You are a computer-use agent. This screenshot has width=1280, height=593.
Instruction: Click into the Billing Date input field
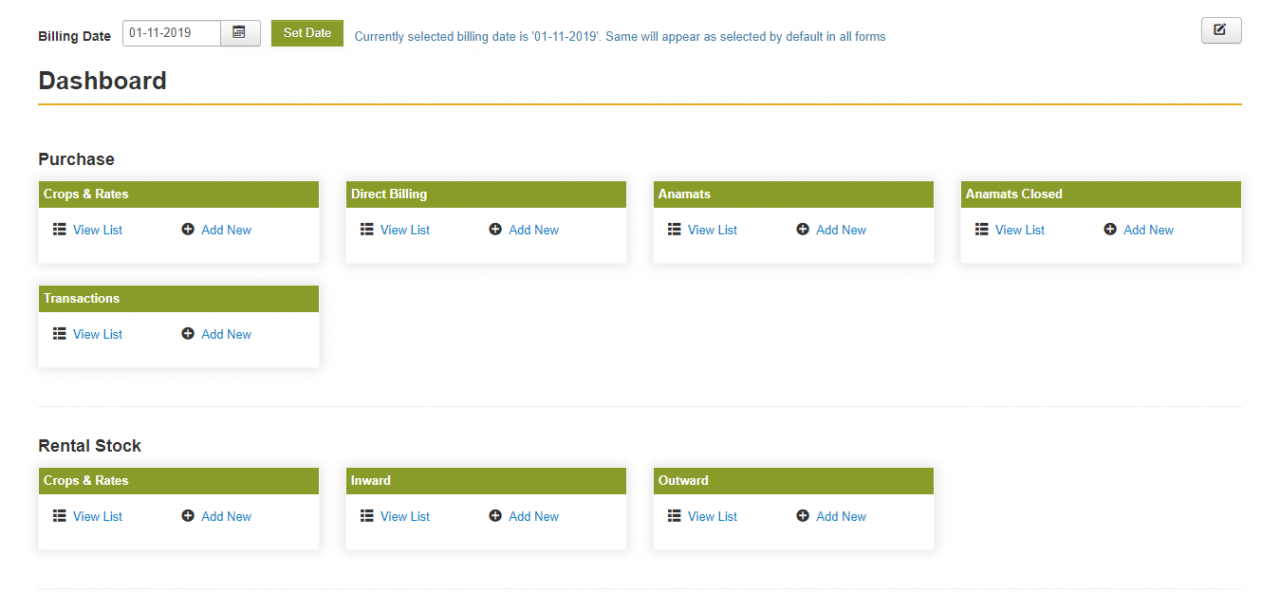pos(171,33)
